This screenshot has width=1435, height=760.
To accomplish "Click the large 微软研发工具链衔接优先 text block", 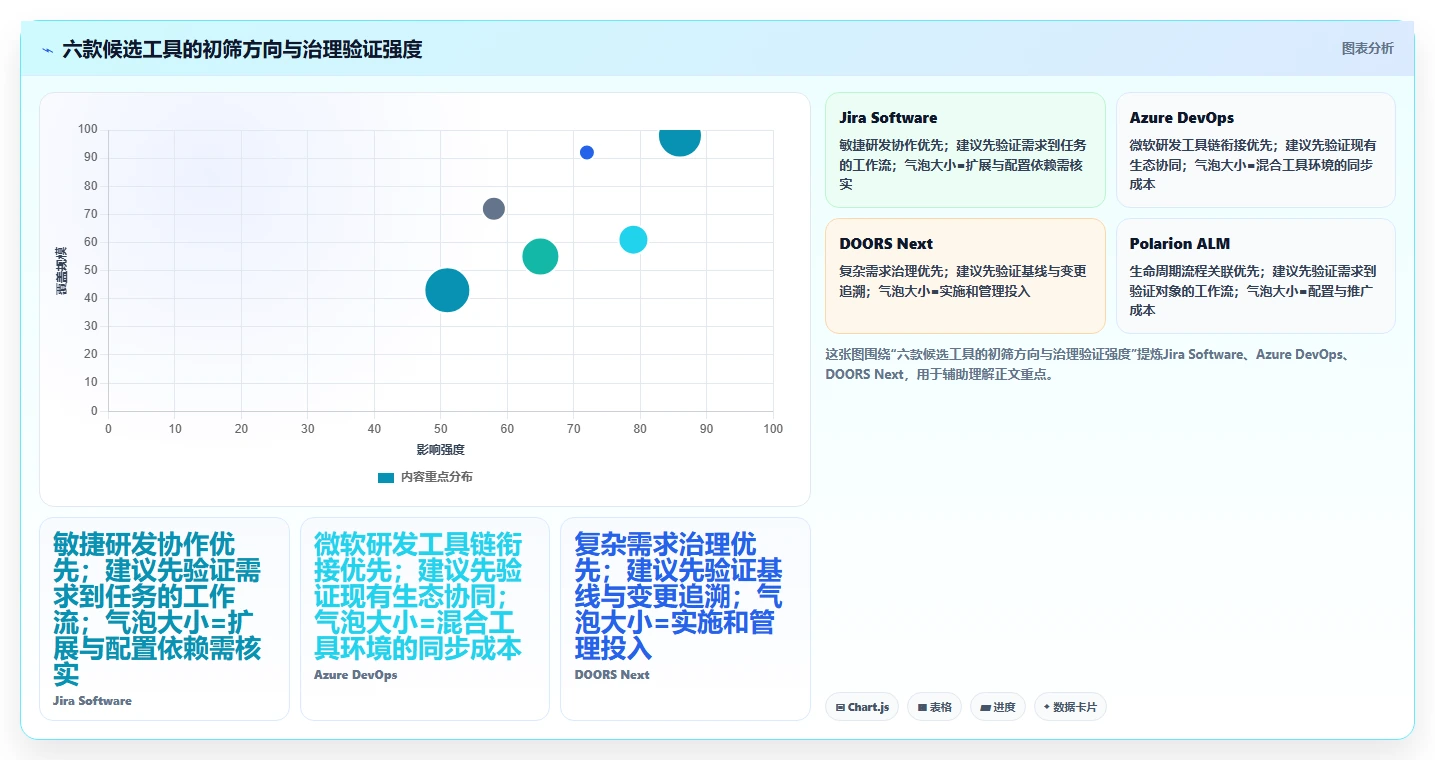I will [419, 596].
